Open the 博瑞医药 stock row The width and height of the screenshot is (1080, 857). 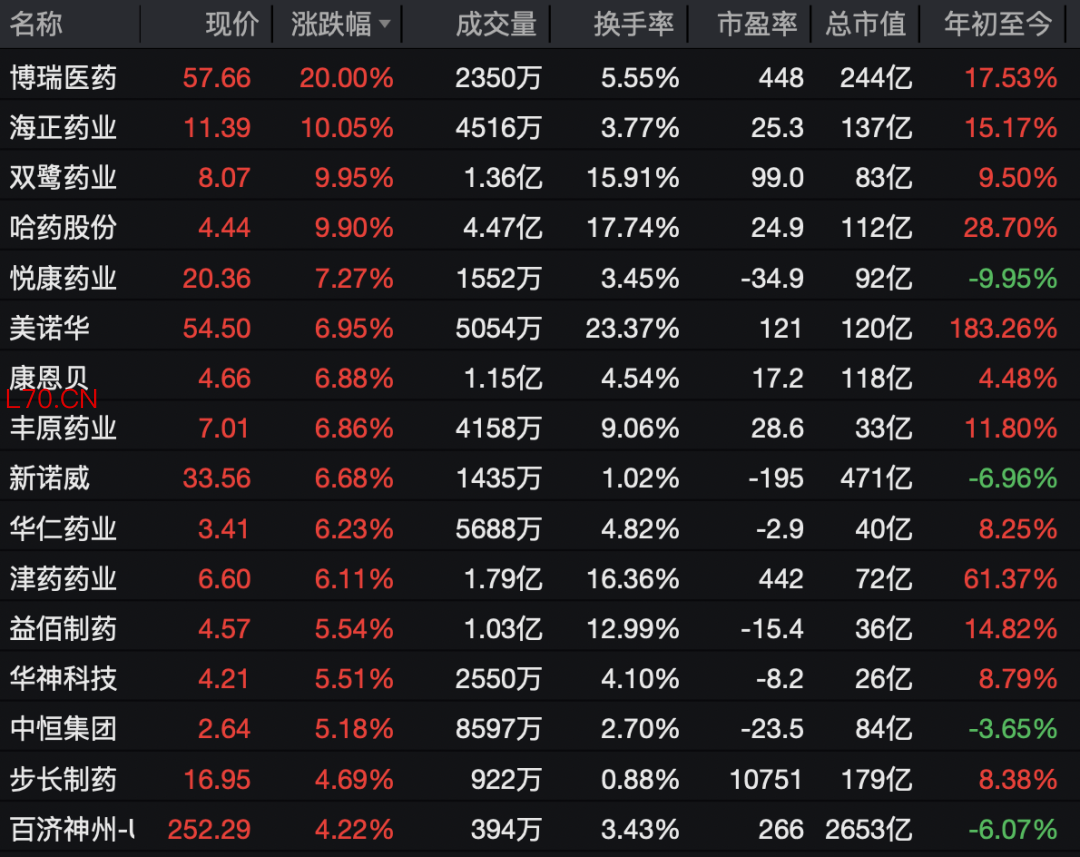pyautogui.click(x=63, y=77)
